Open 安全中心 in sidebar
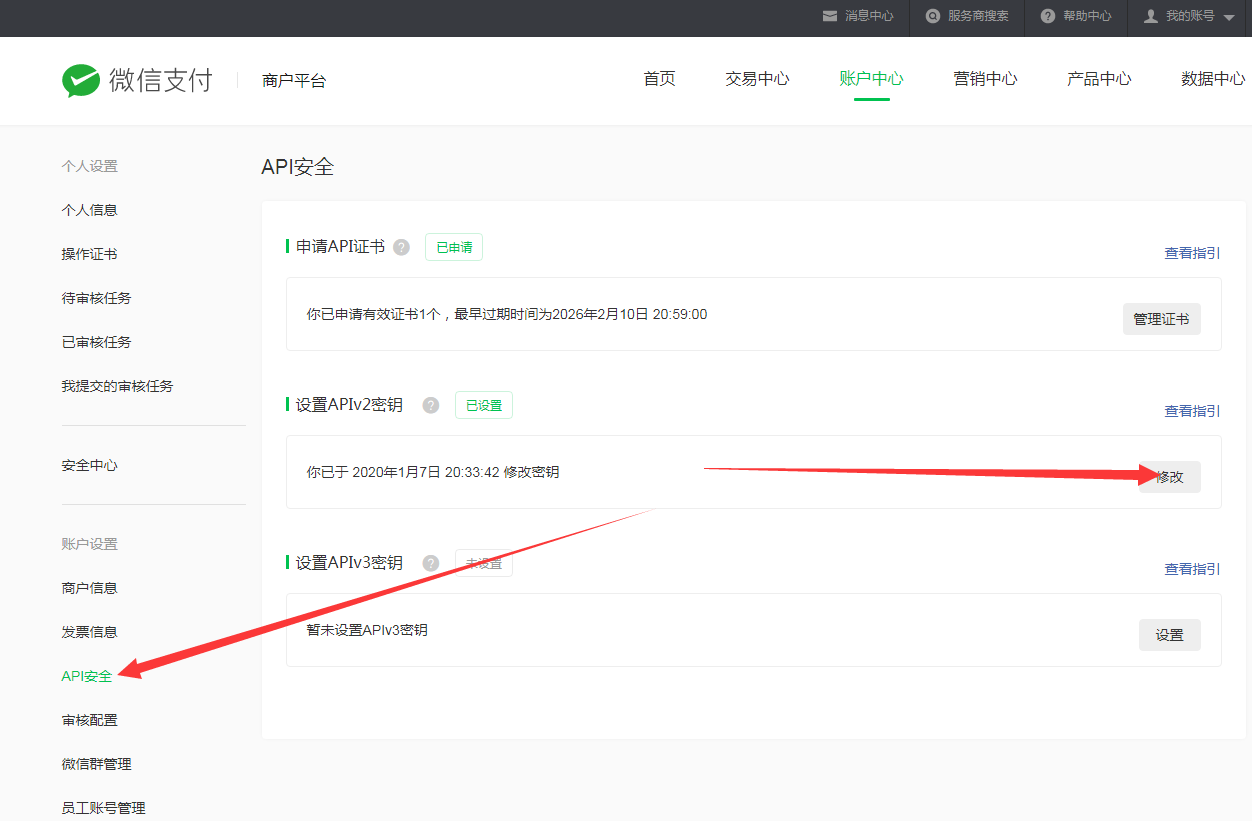Viewport: 1252px width, 821px height. [90, 466]
